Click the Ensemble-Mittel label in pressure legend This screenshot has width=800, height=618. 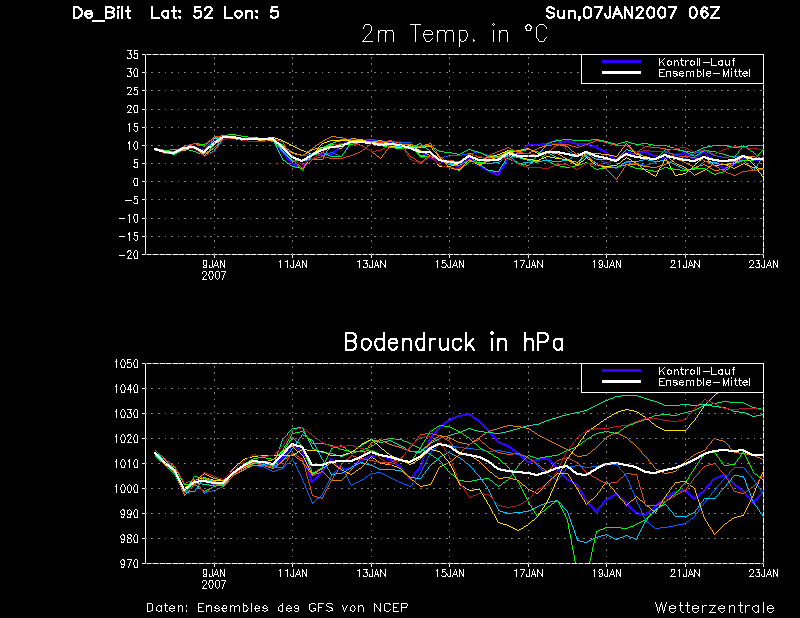[704, 382]
